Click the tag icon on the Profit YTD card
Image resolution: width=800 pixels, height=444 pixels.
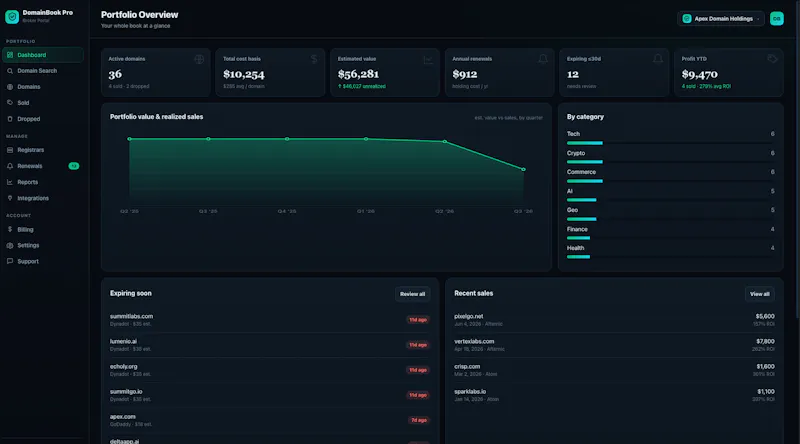coord(772,59)
